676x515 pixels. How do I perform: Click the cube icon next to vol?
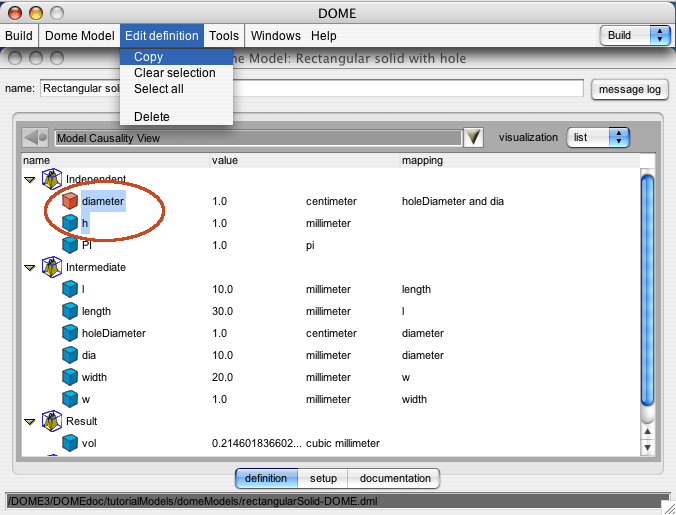(70, 443)
